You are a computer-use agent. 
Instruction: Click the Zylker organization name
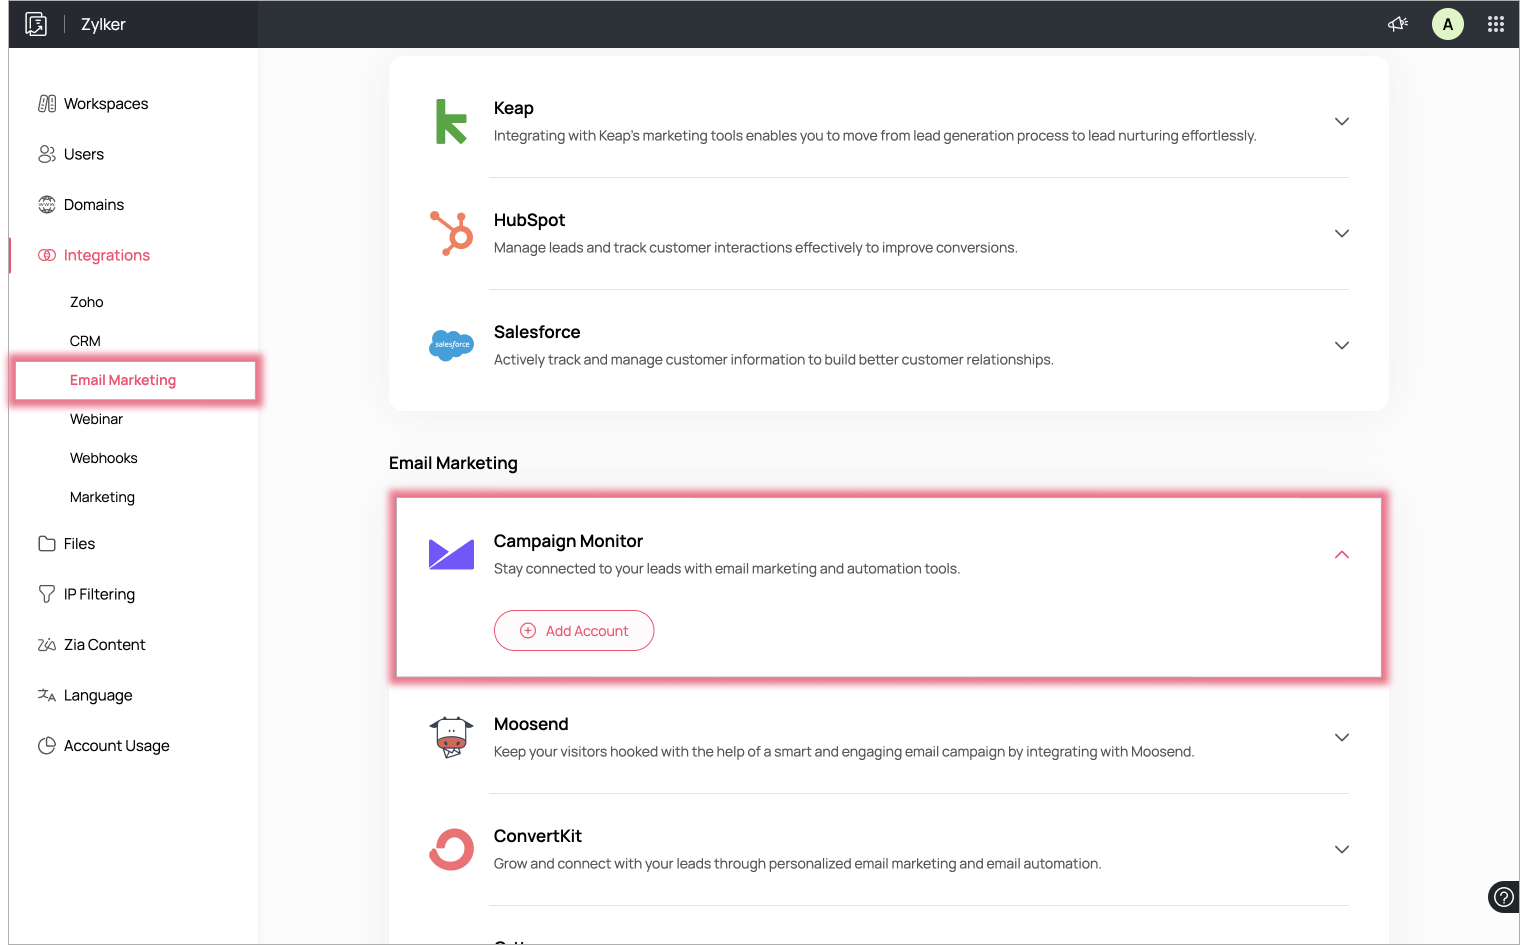[x=103, y=24]
